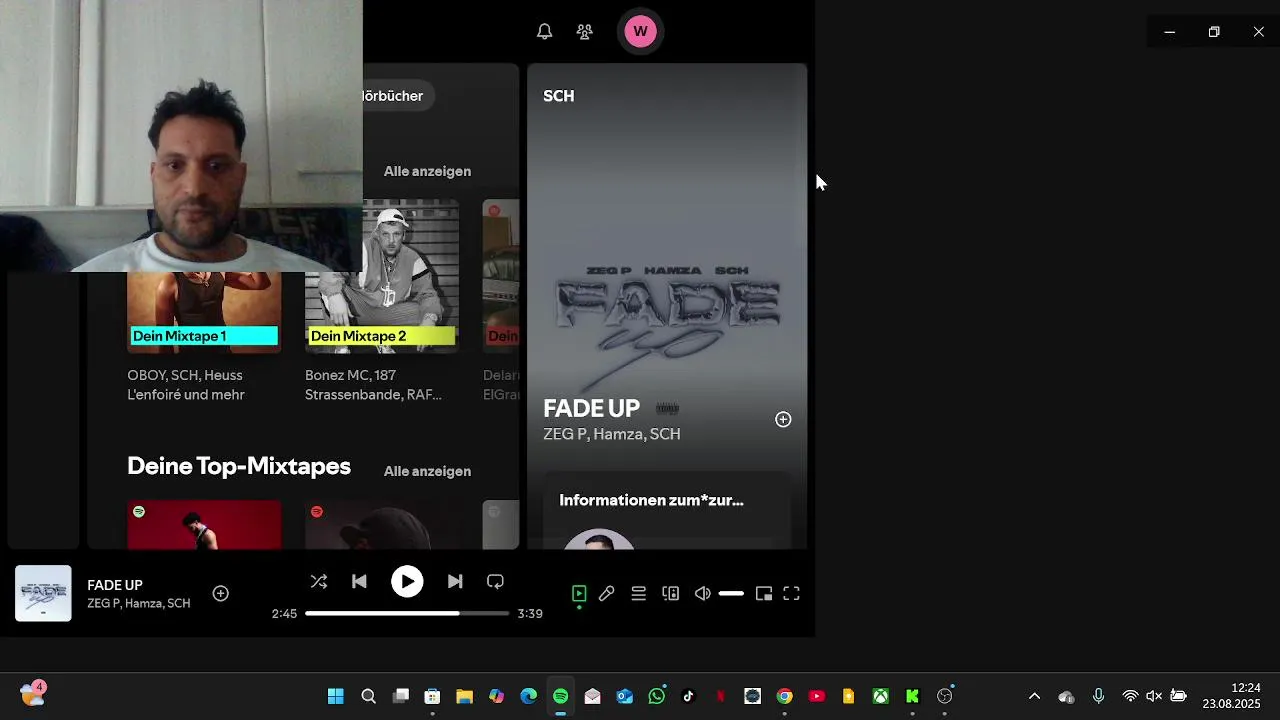The width and height of the screenshot is (1280, 720).
Task: Open the FADE UP title in the side panel
Action: click(591, 408)
